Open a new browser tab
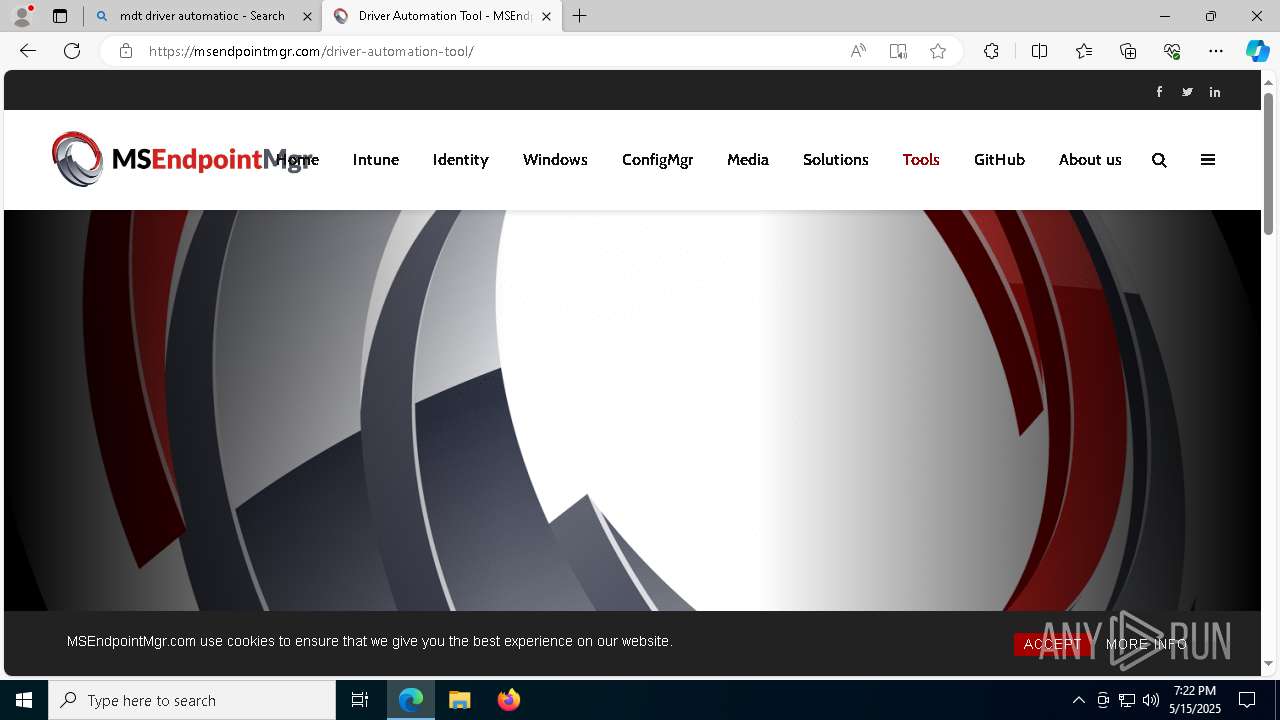 [580, 16]
